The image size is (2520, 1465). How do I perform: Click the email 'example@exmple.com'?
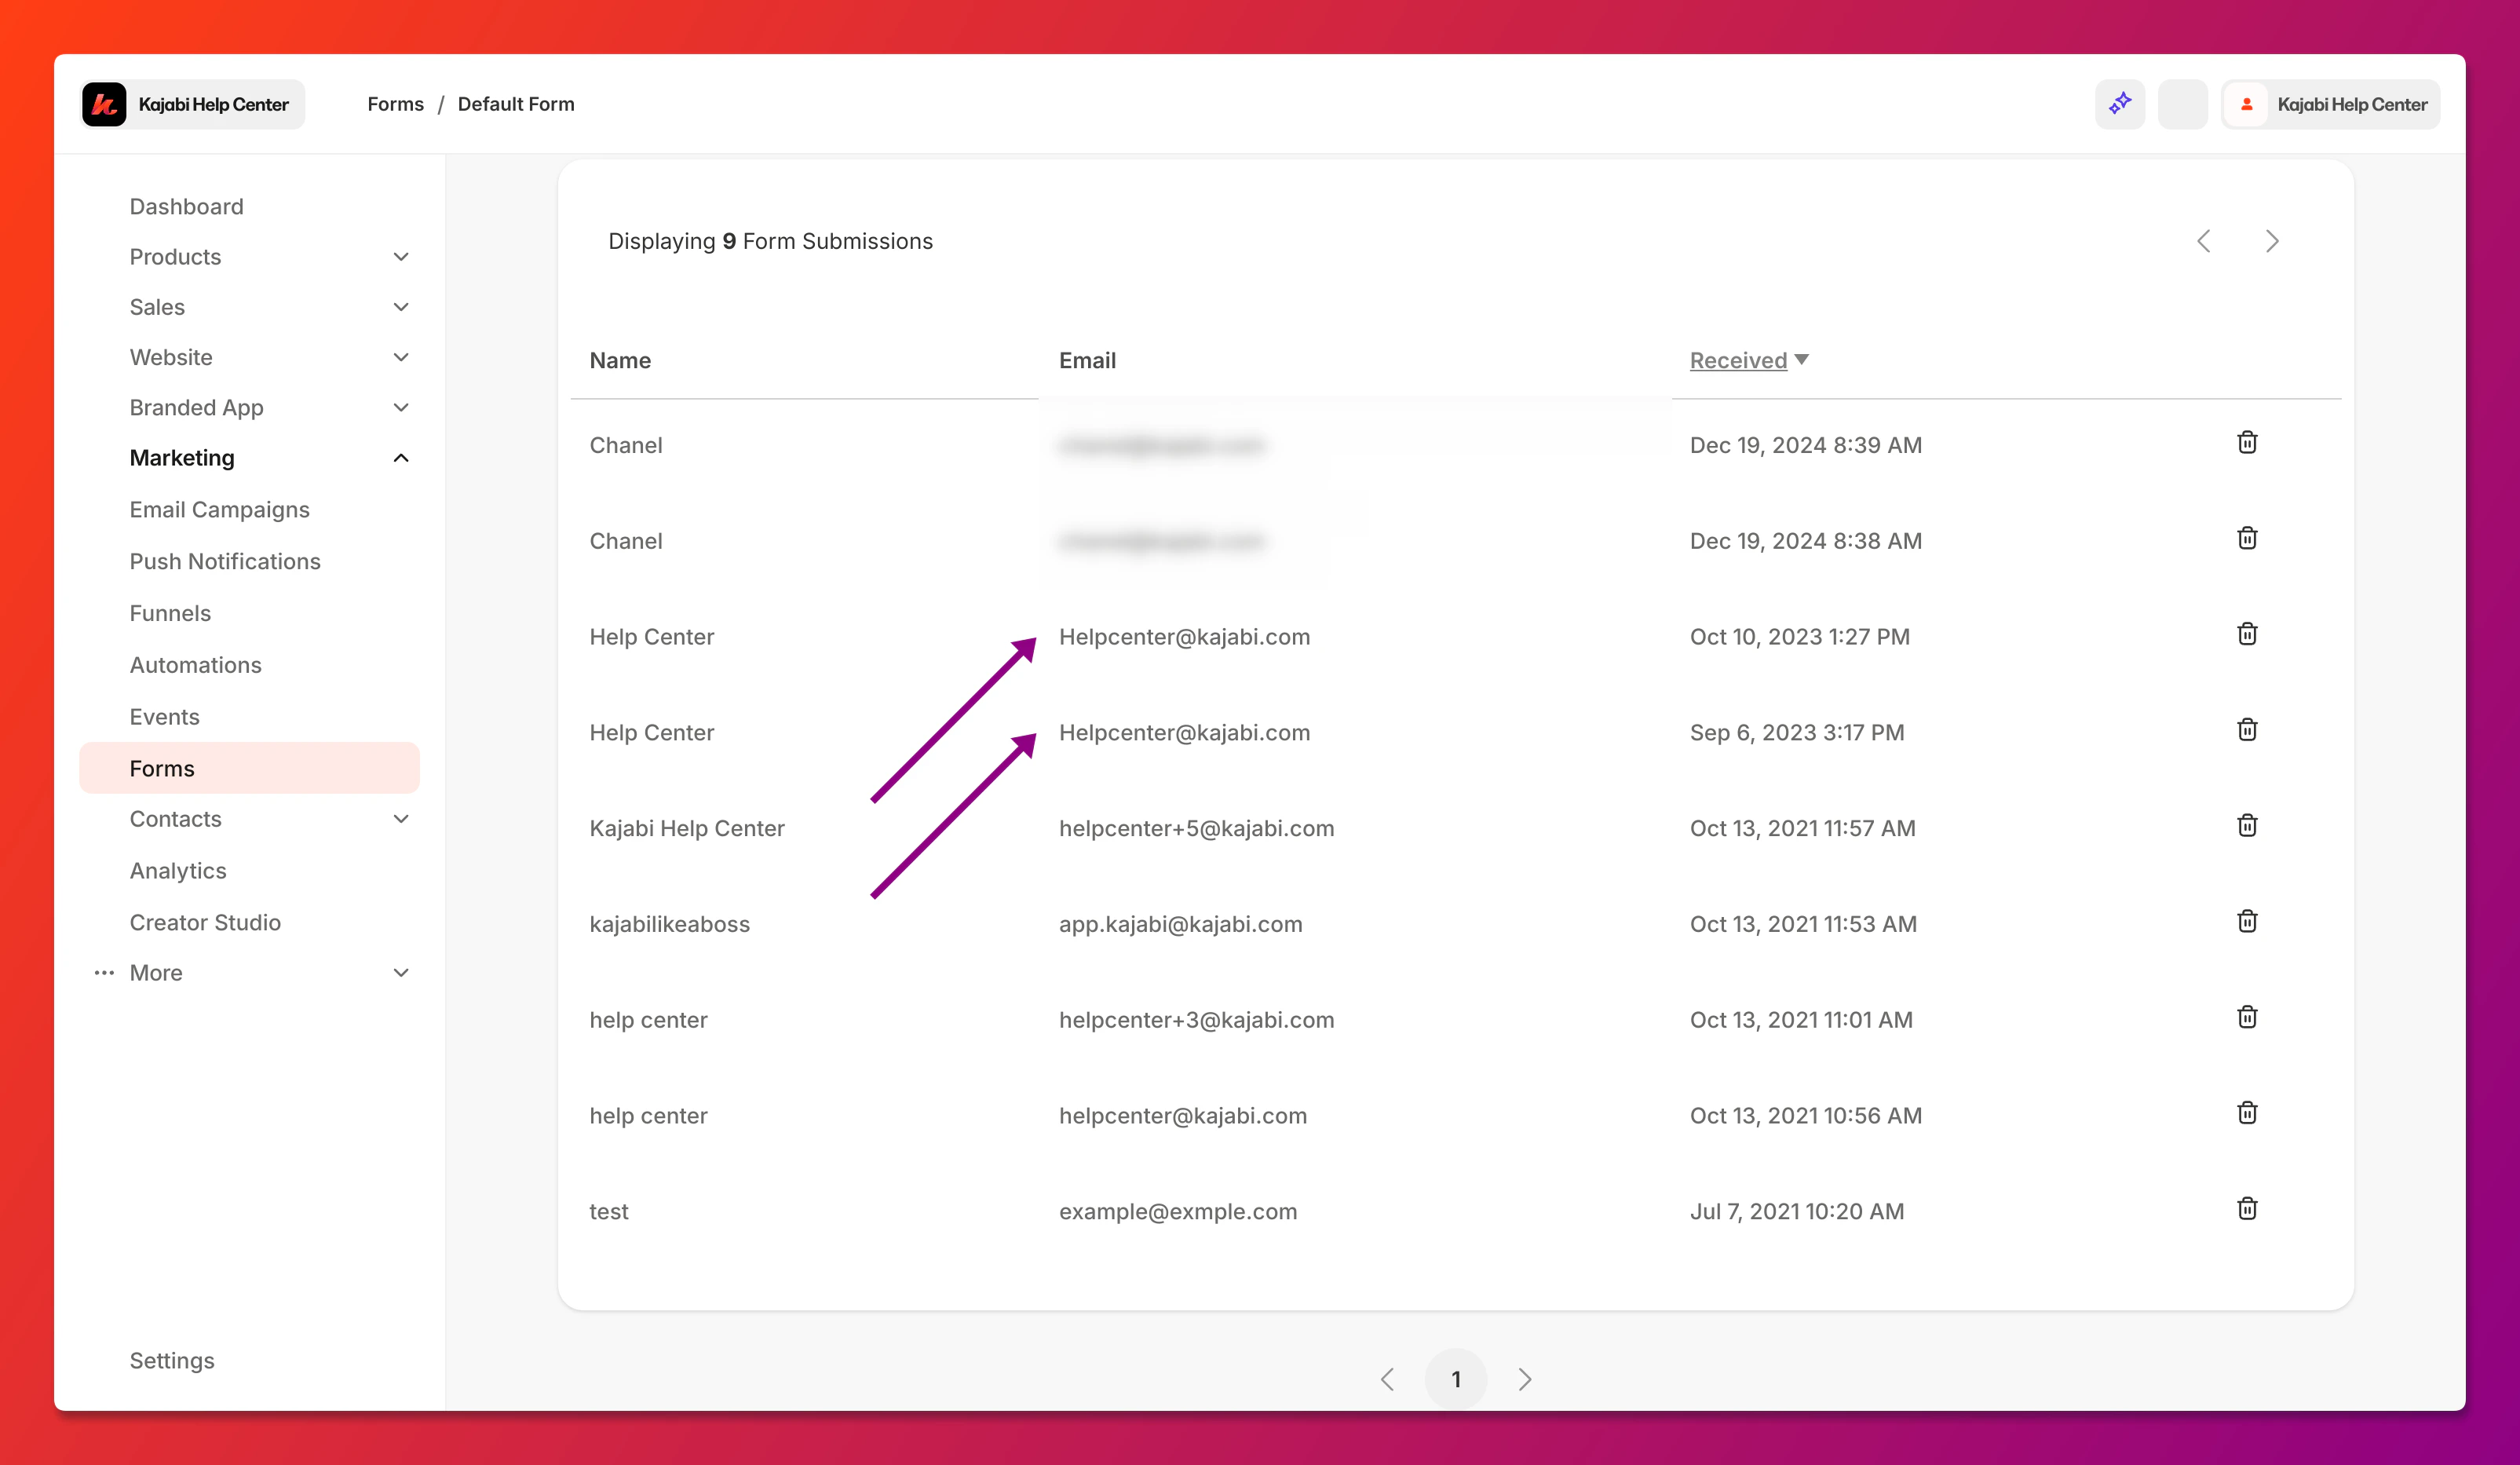(1178, 1211)
